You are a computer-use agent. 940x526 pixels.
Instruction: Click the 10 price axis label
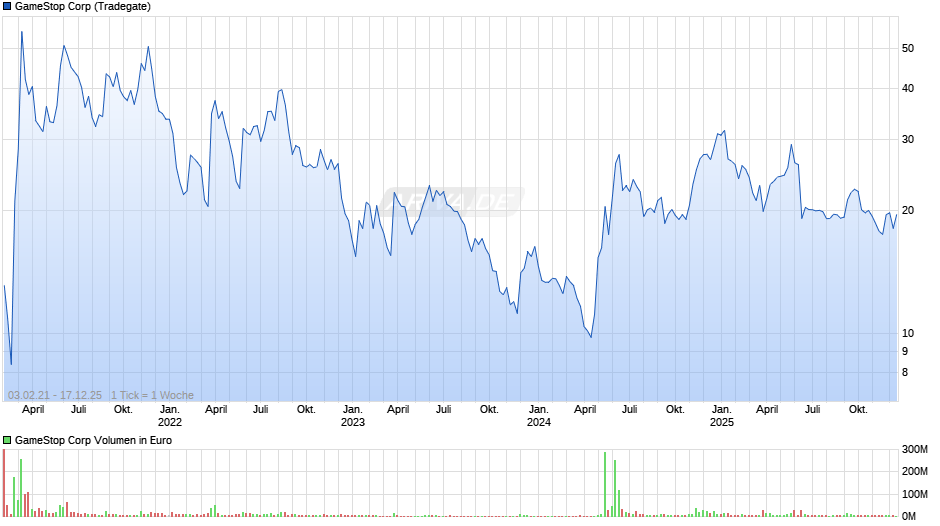click(x=908, y=333)
